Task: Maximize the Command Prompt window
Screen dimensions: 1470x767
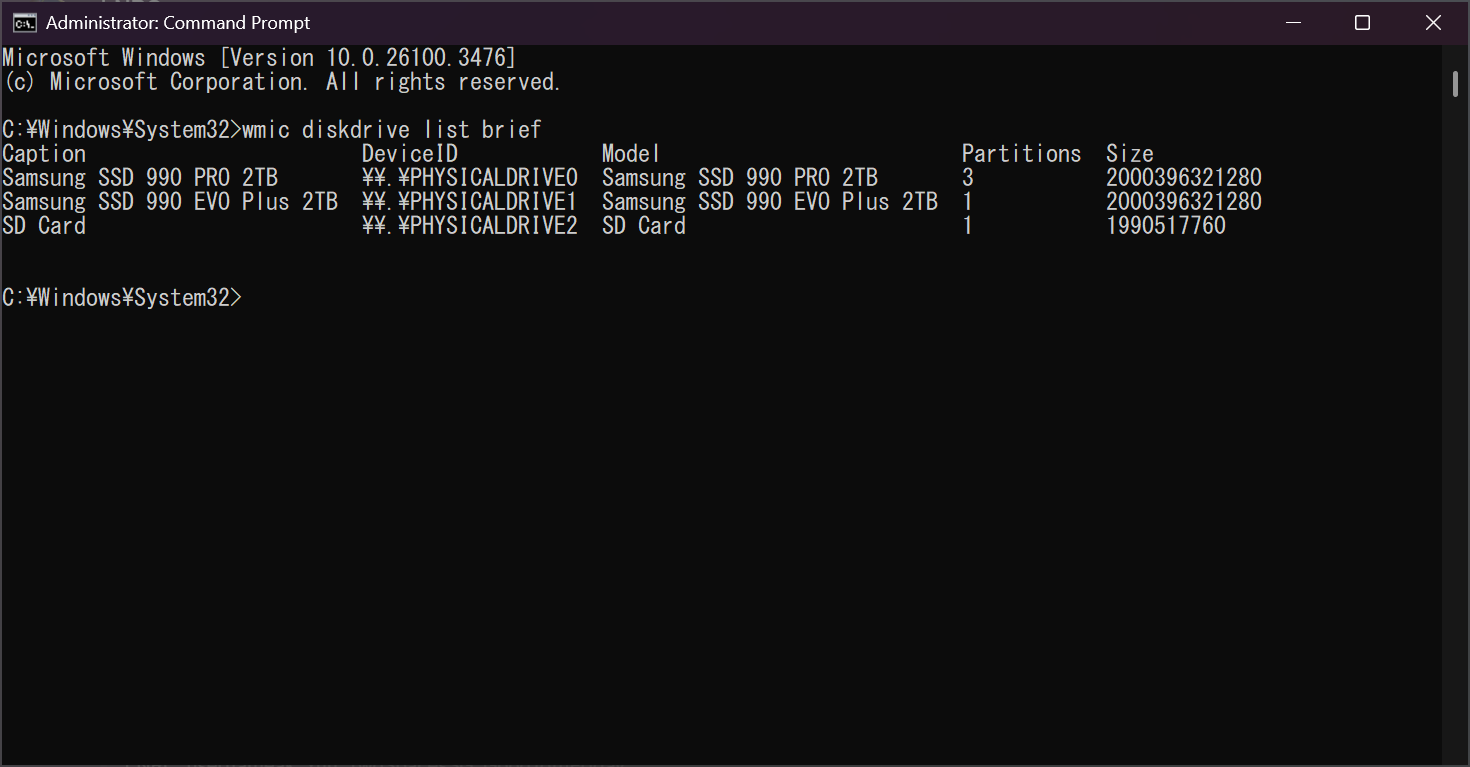Action: tap(1362, 23)
